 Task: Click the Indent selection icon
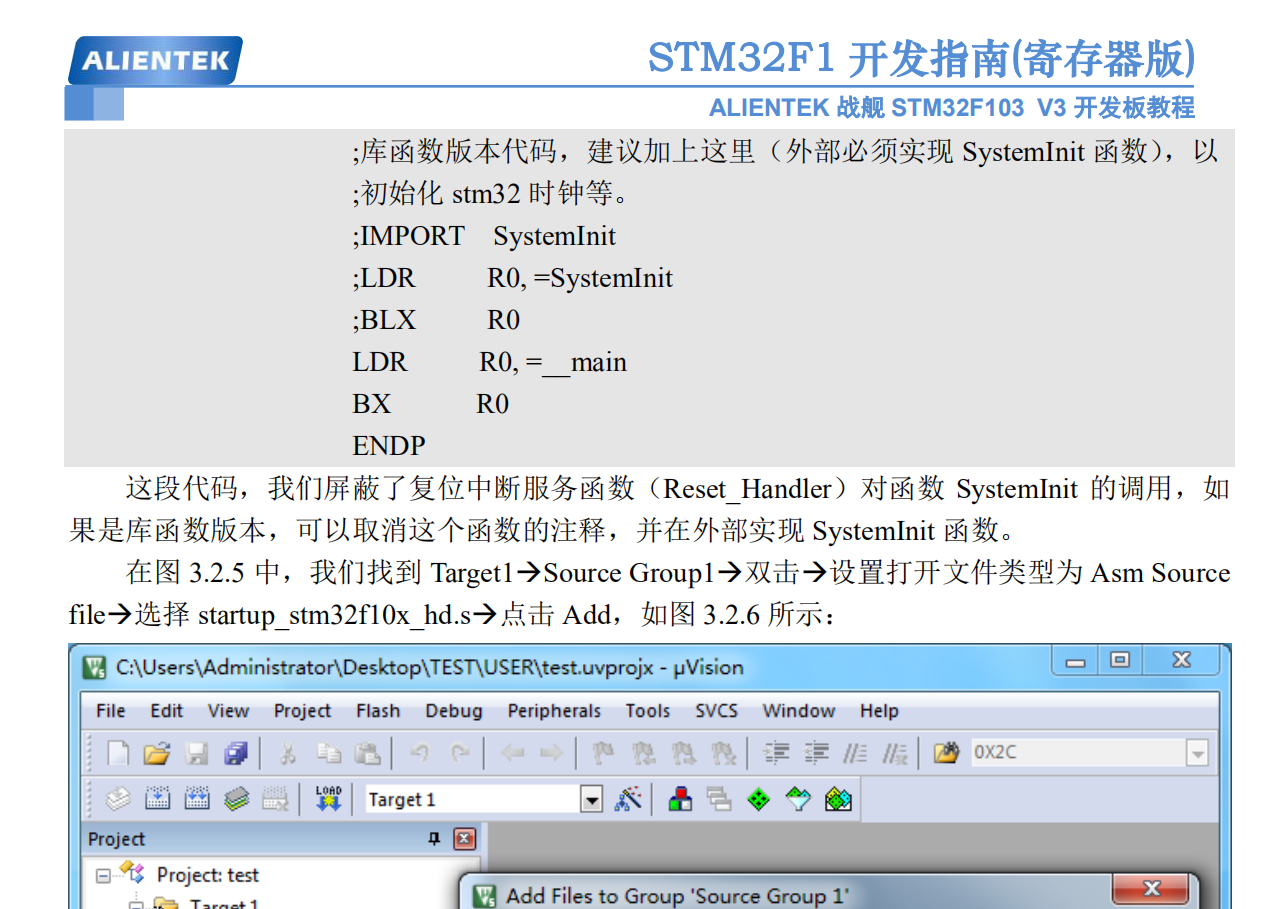[x=776, y=753]
